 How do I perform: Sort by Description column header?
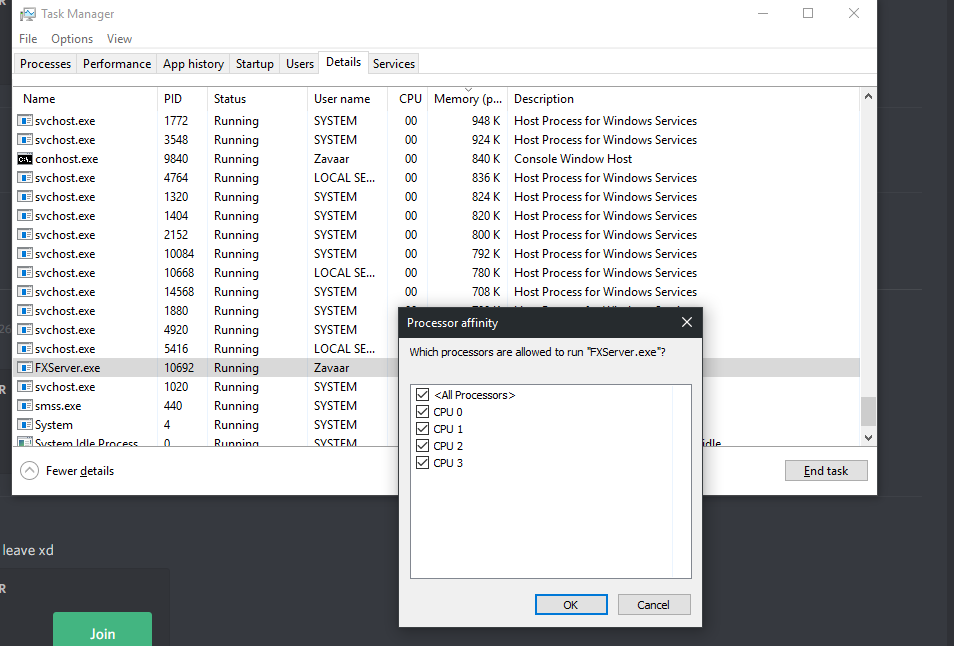point(683,99)
